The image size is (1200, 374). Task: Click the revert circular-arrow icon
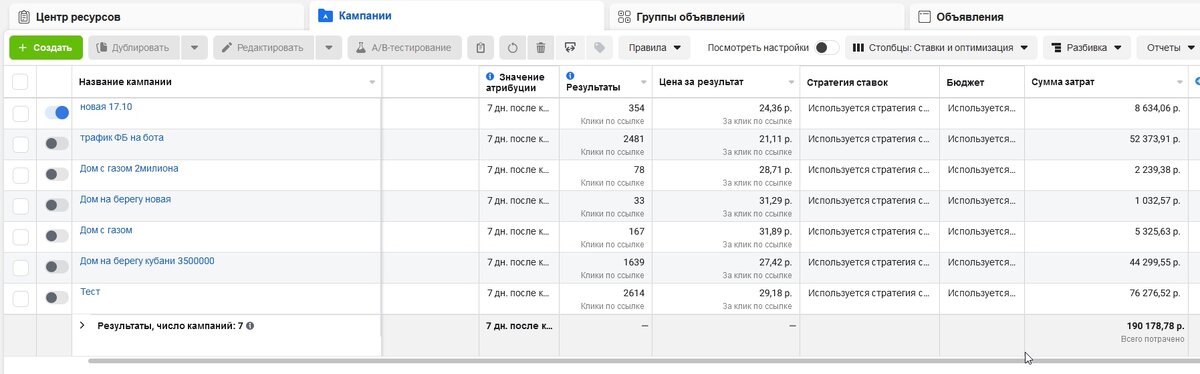[512, 47]
